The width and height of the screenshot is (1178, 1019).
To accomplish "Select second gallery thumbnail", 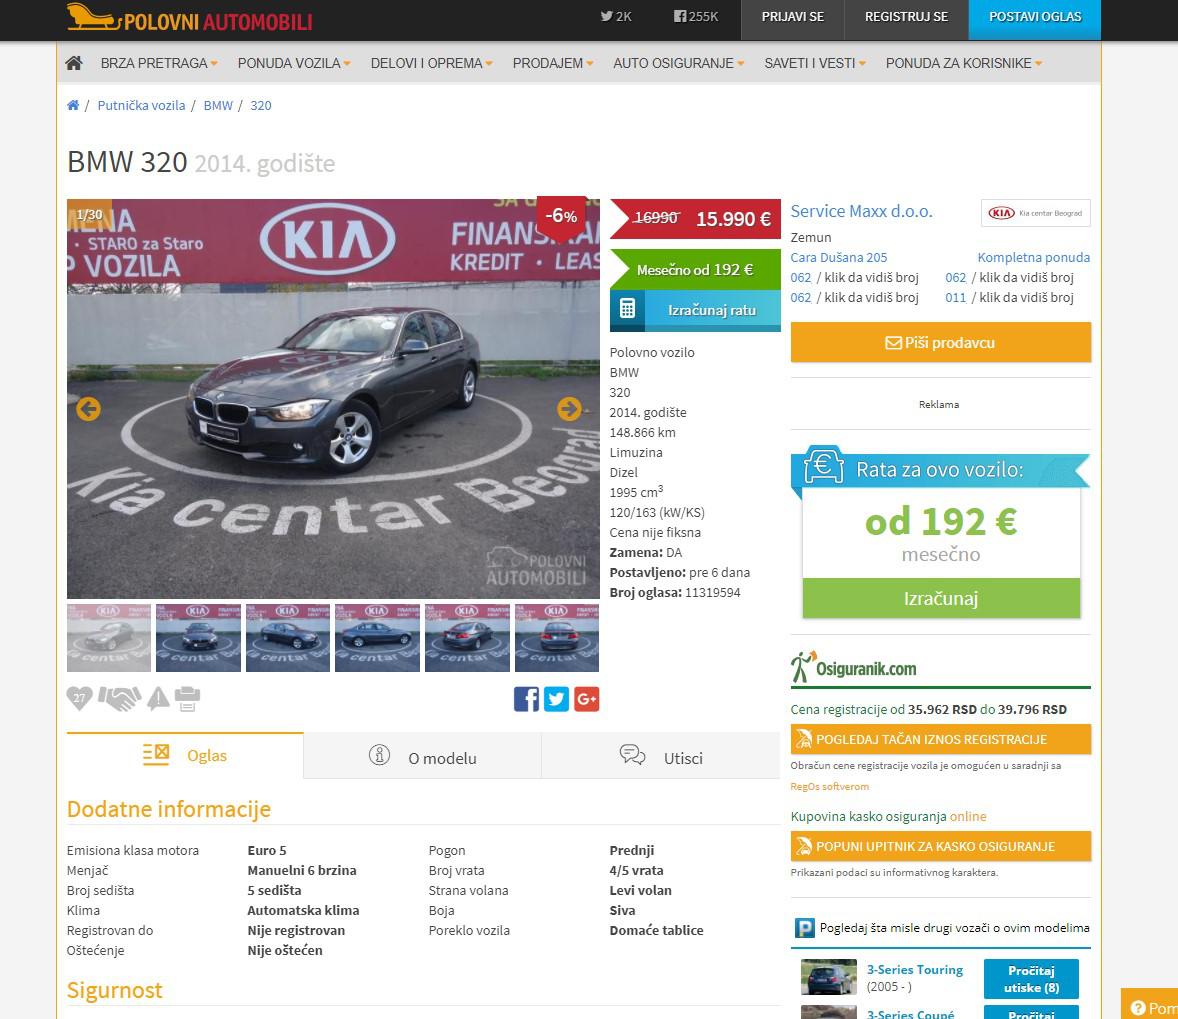I will [198, 638].
